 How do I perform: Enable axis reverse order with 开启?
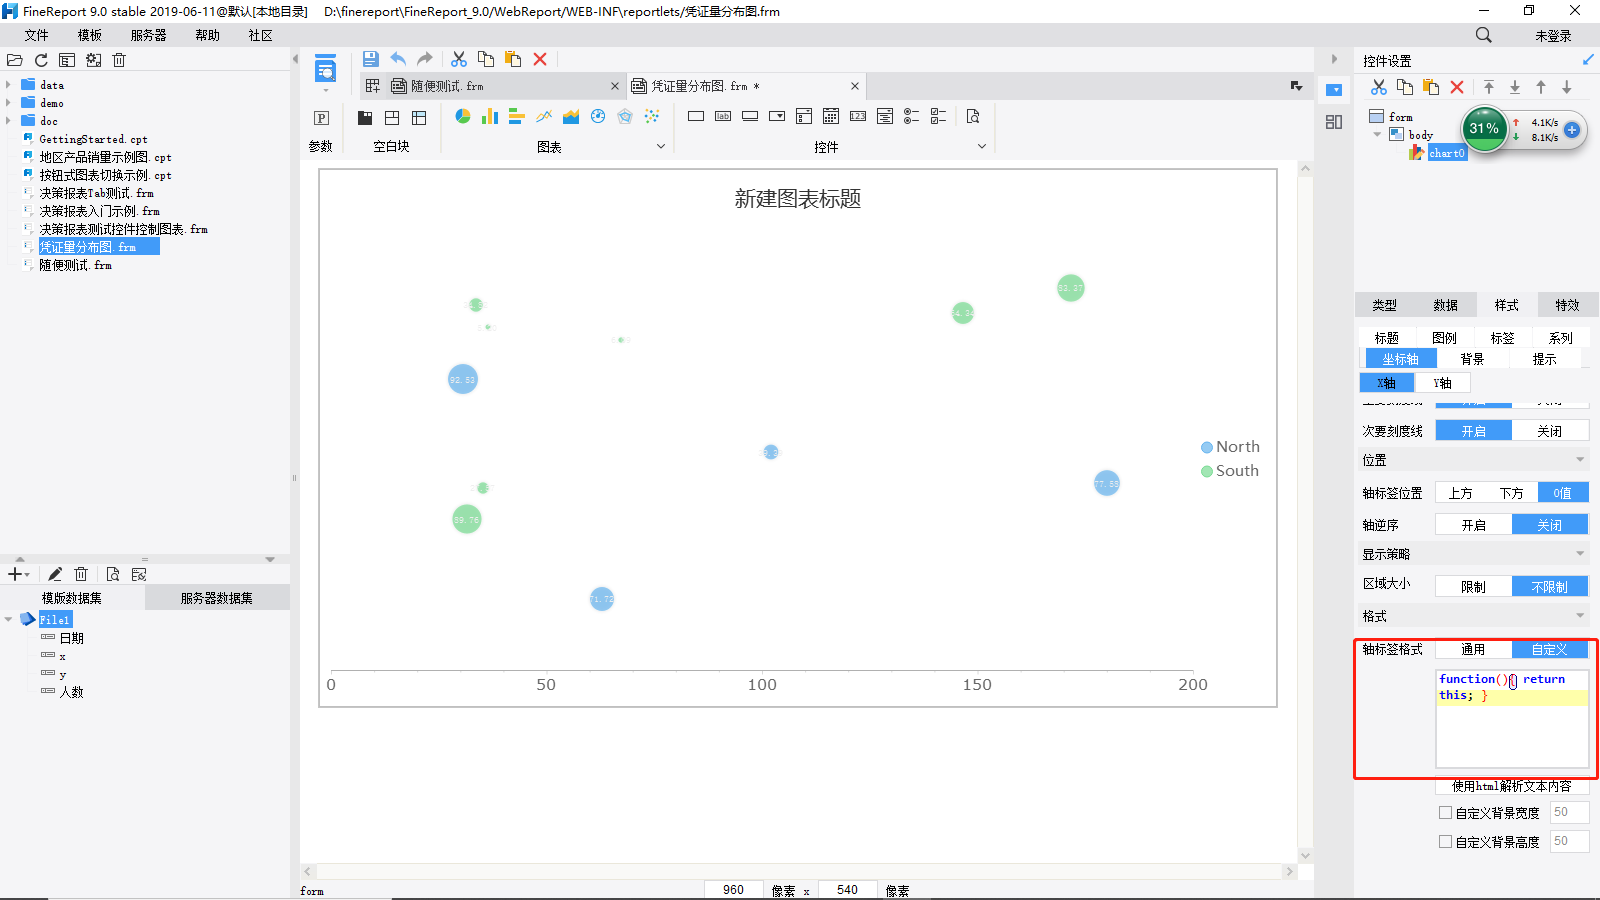(1474, 525)
